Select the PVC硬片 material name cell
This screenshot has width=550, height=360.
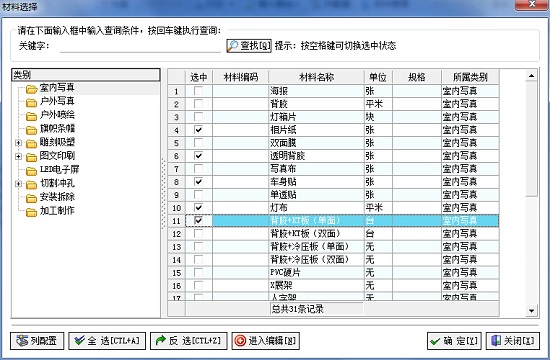[316, 273]
